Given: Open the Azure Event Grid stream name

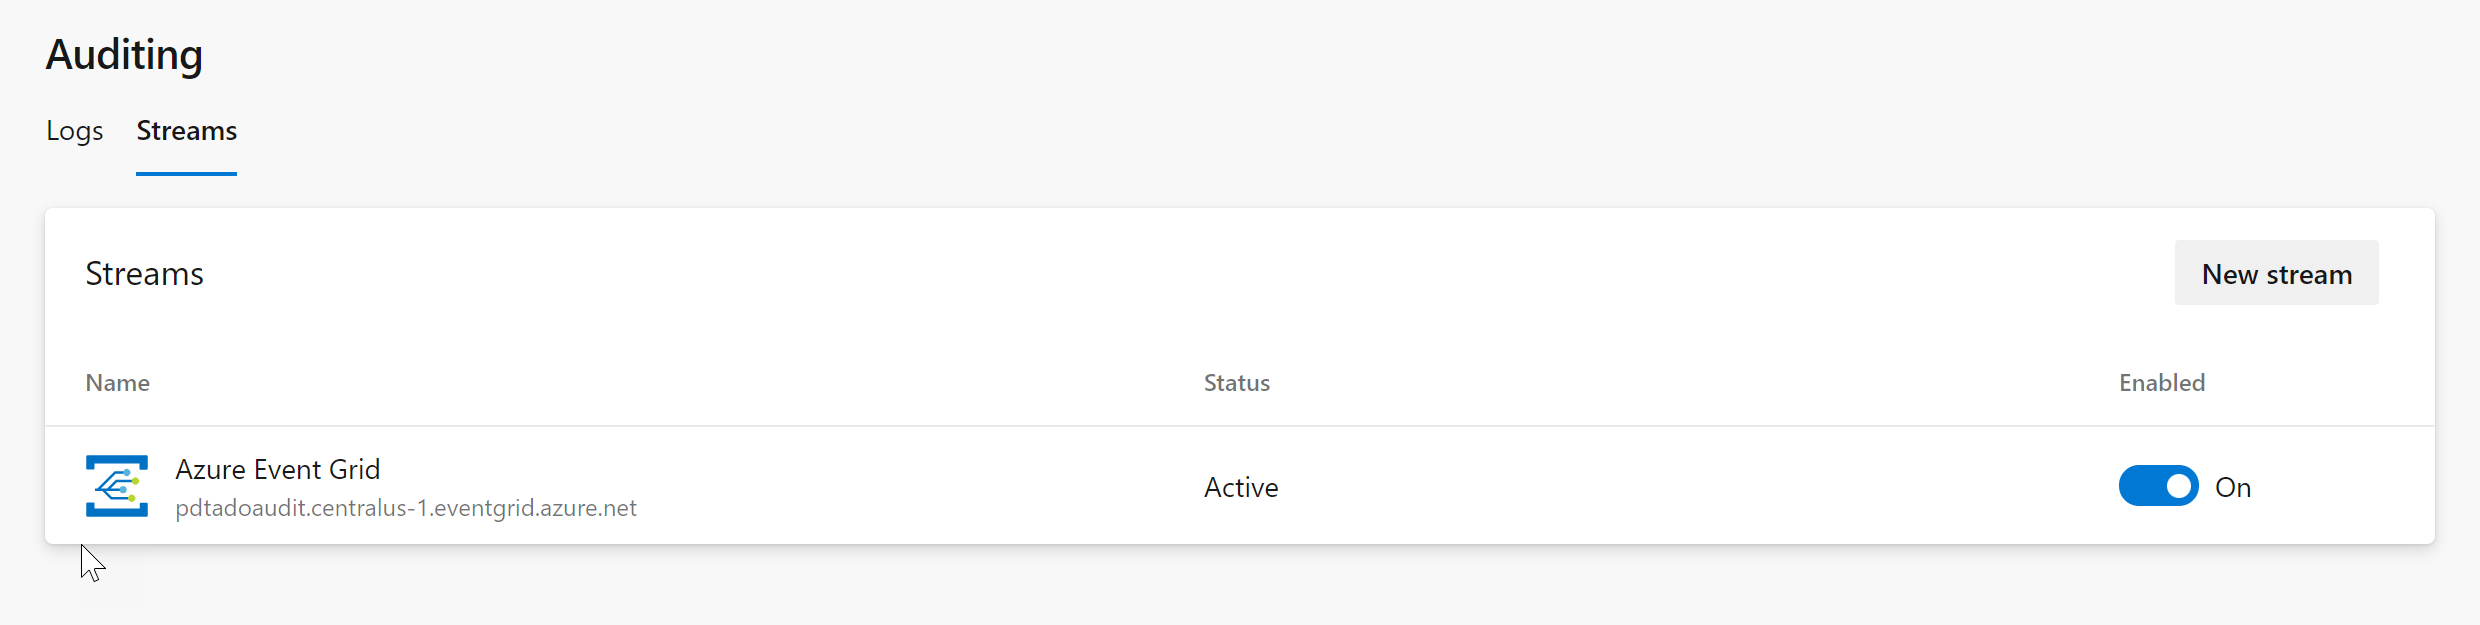Looking at the screenshot, I should click(x=277, y=469).
